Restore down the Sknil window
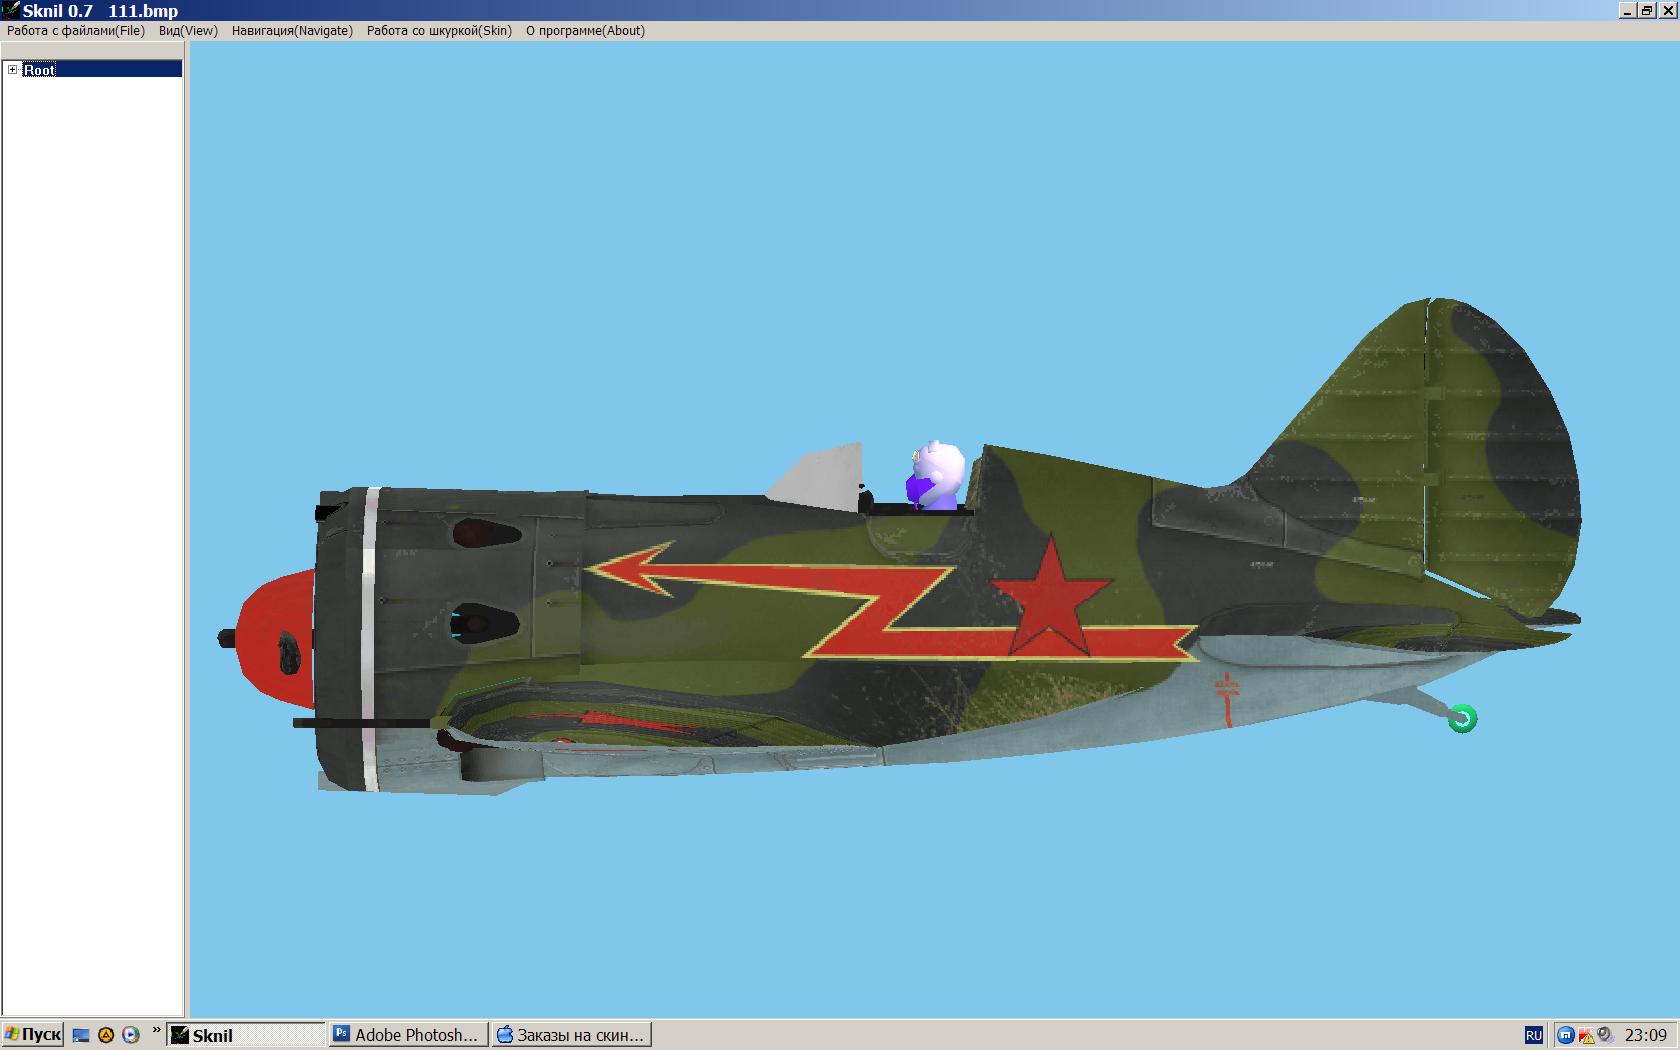Screen dimensions: 1680x1050 (x=1646, y=11)
